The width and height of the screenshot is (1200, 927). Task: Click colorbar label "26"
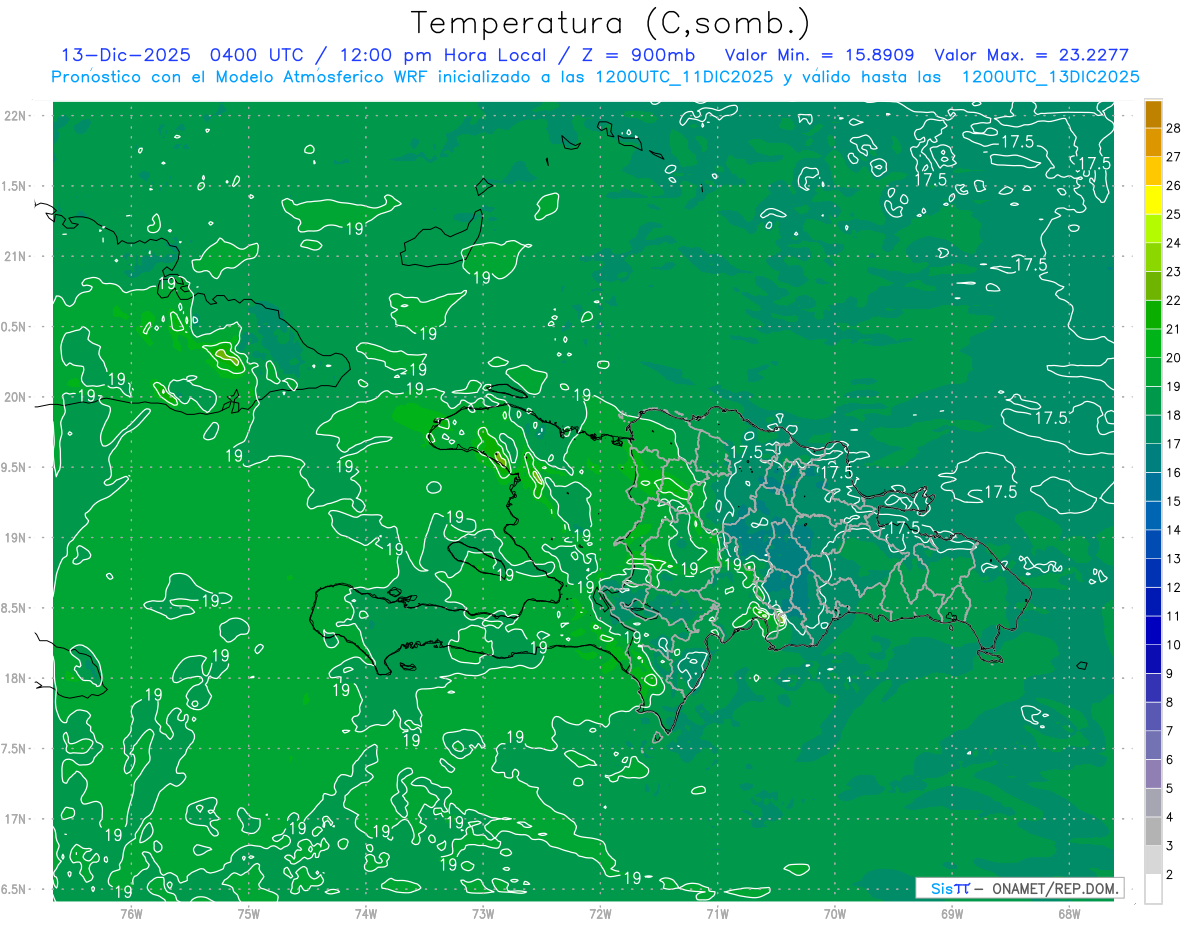tap(1174, 185)
